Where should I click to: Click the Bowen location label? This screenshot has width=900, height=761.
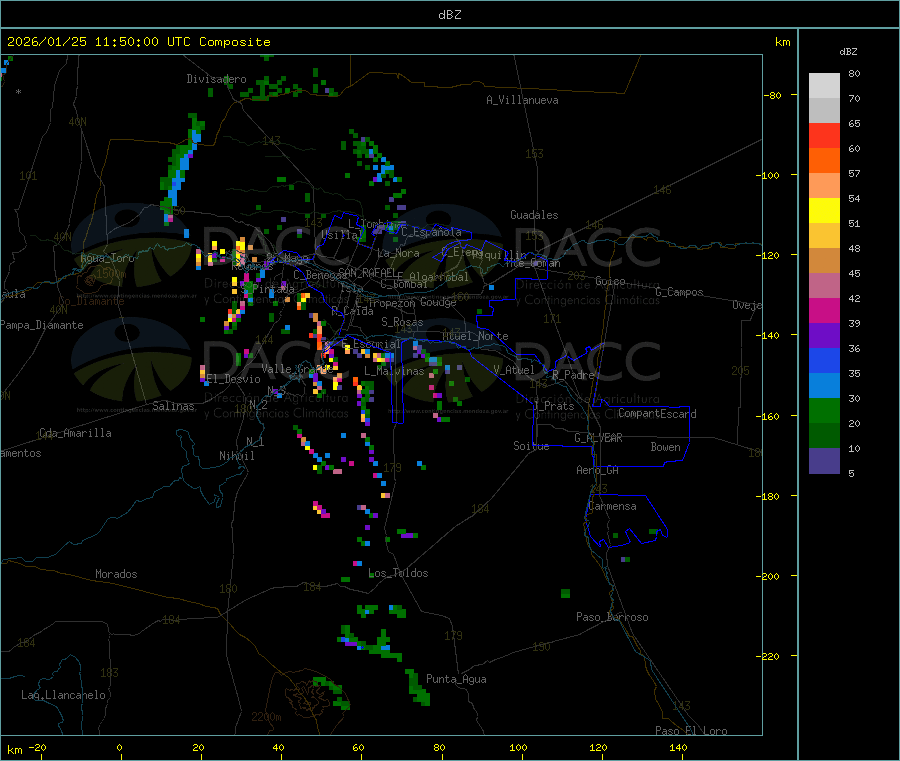(x=666, y=447)
